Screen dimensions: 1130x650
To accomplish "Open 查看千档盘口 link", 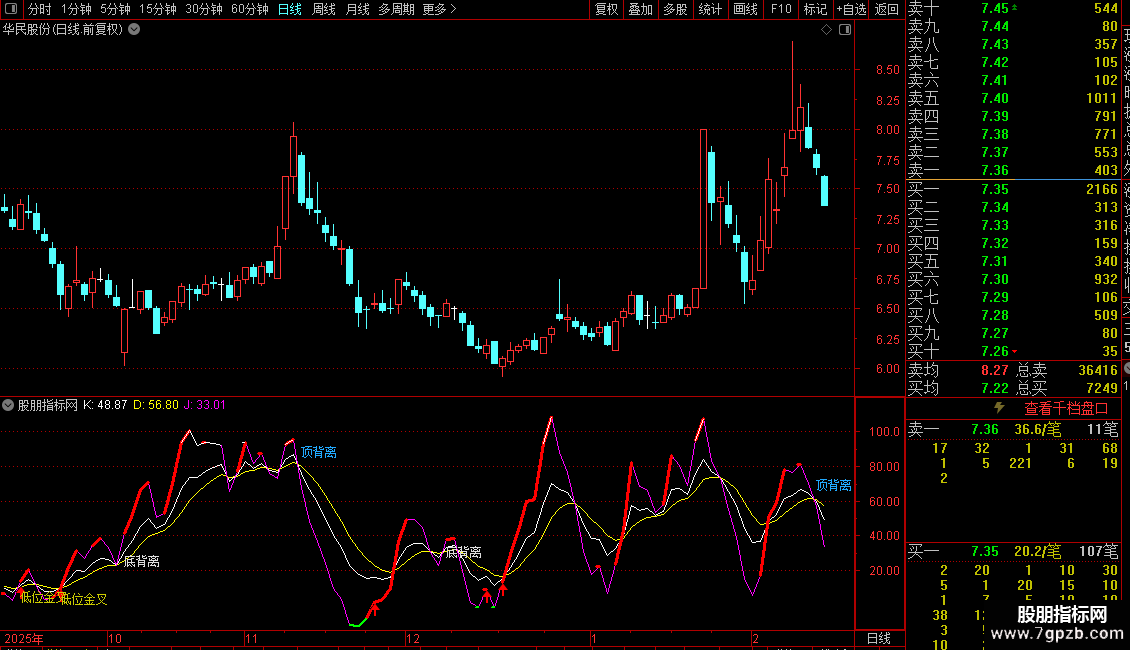I will coord(1066,409).
